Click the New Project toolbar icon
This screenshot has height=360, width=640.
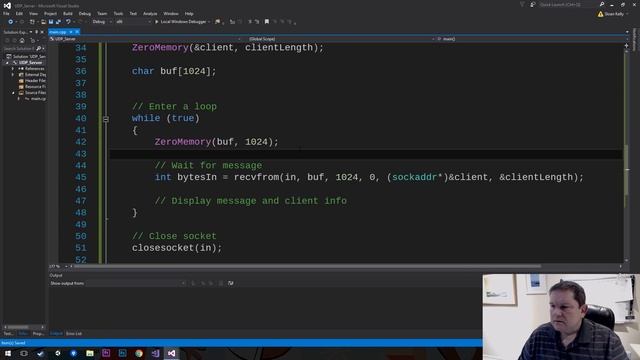pyautogui.click(x=32, y=22)
